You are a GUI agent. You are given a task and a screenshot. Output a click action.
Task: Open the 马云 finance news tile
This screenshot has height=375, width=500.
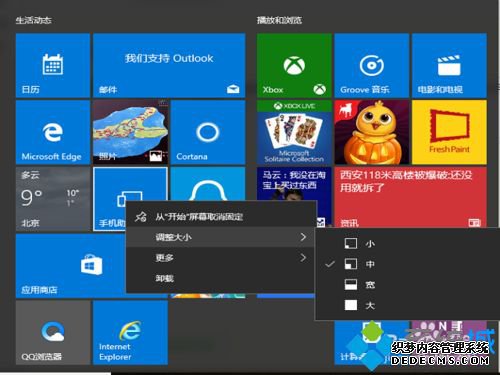(x=294, y=184)
